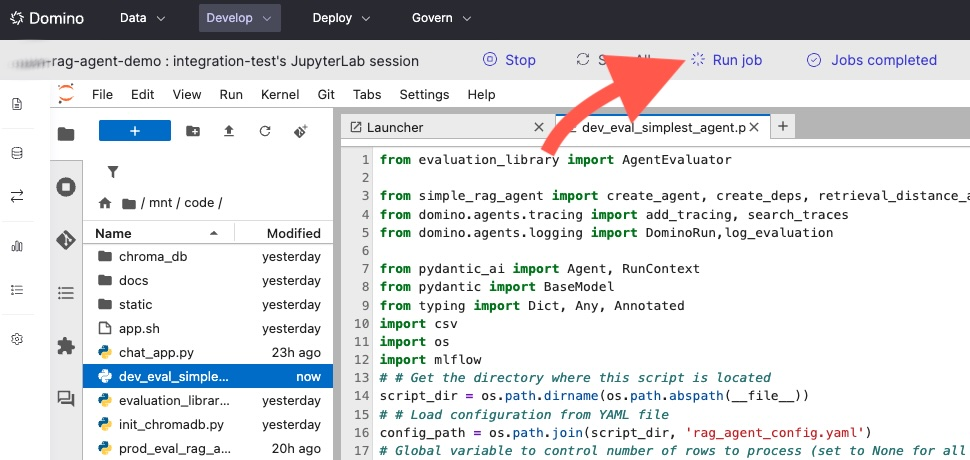Screen dimensions: 970x460
Task: Create a new folder in file browser
Action: pos(193,131)
